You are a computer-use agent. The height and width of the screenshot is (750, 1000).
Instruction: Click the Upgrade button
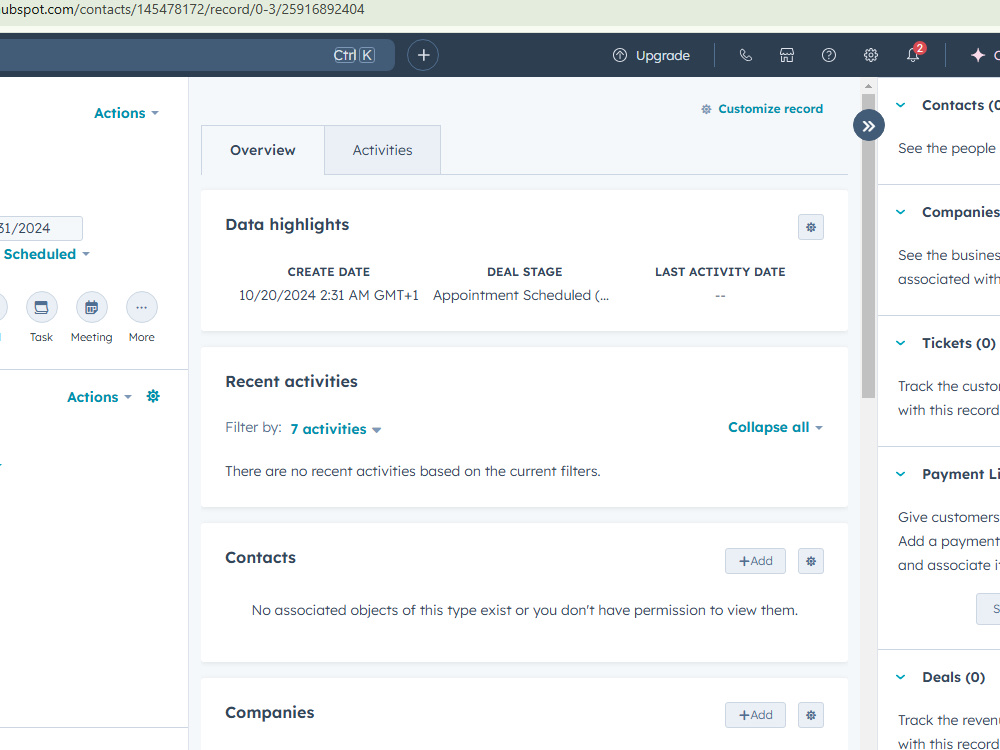pyautogui.click(x=651, y=55)
